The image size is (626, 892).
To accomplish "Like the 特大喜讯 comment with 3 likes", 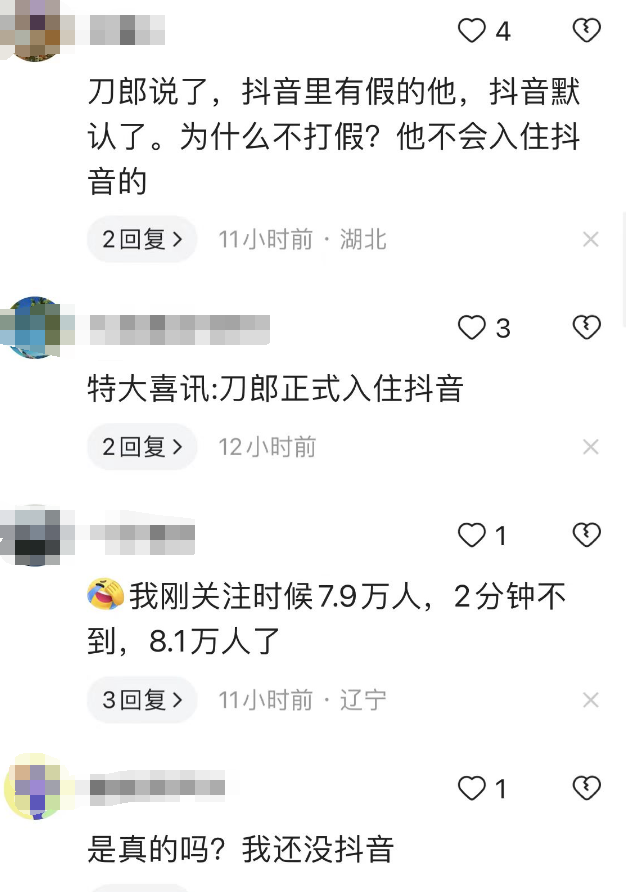I will 472,328.
